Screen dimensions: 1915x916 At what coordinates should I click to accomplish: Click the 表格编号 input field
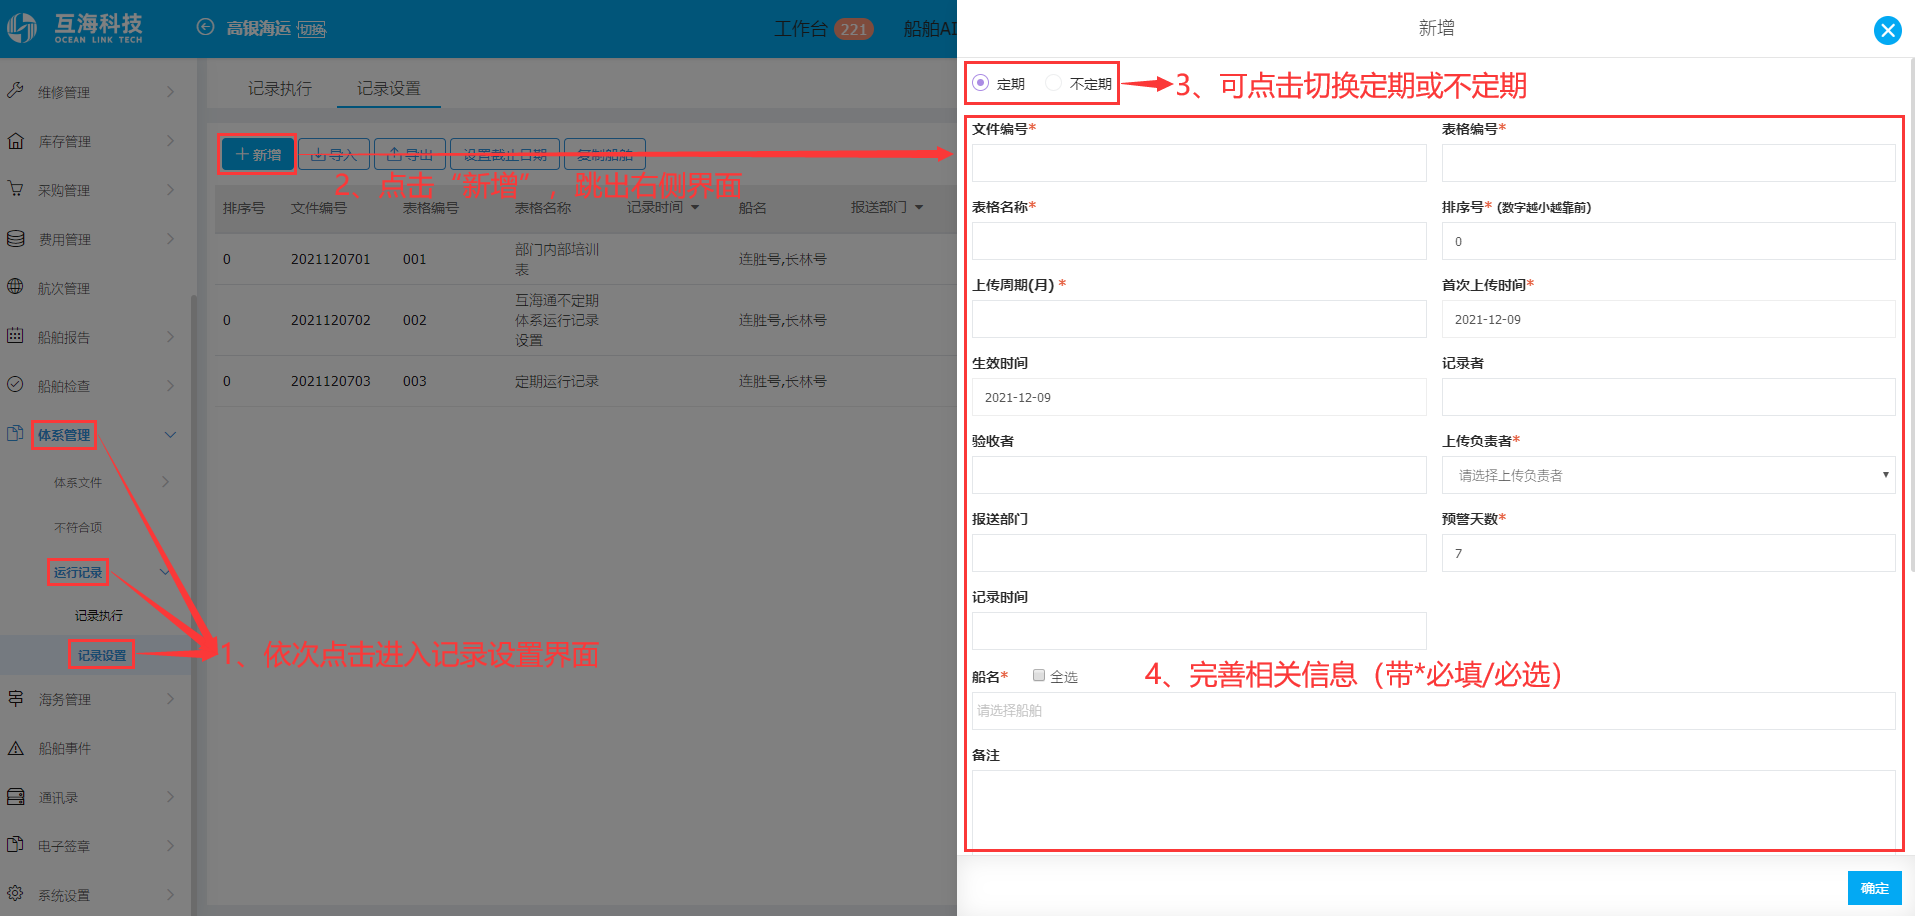1668,163
